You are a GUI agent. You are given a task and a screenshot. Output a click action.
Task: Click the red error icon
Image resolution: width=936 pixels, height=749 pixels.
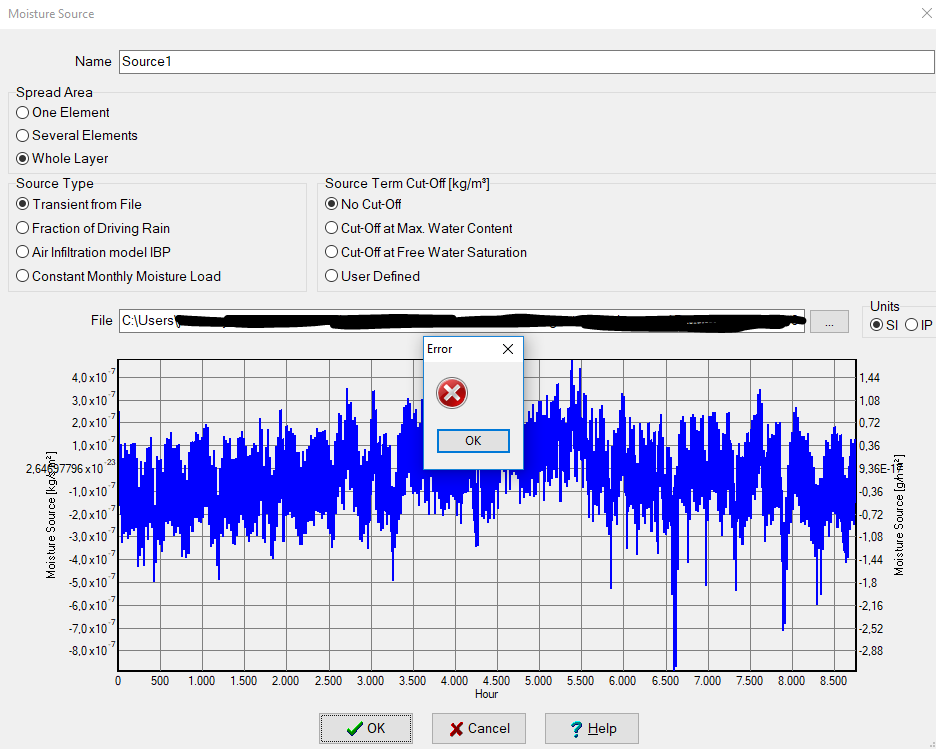click(453, 394)
